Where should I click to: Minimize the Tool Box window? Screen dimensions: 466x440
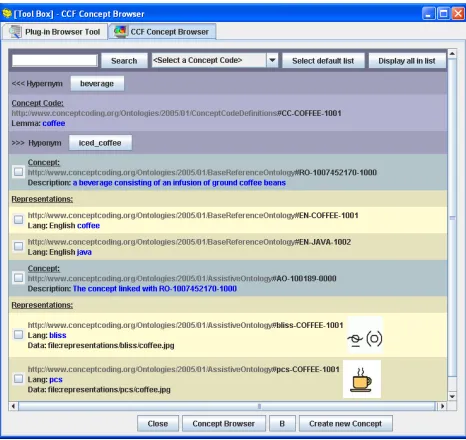428,14
